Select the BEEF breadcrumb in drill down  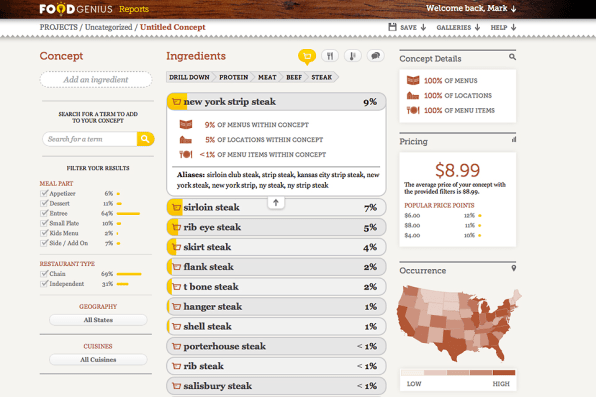tap(294, 77)
